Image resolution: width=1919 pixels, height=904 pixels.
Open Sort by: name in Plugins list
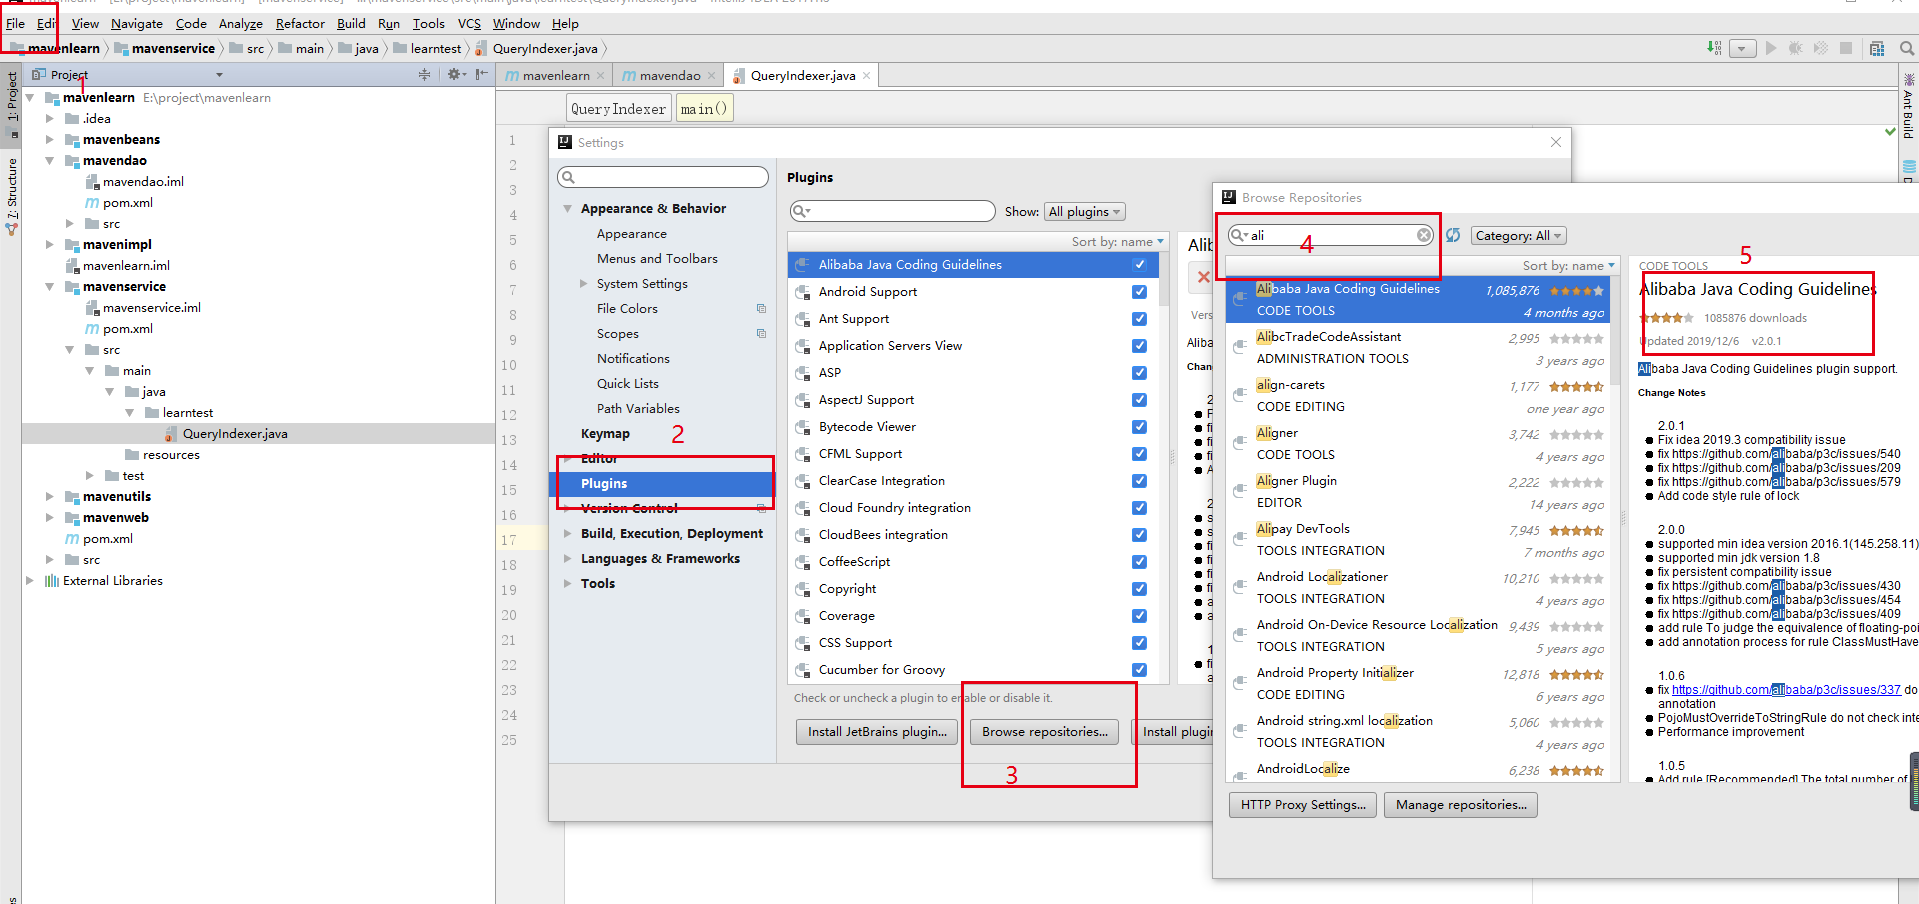[x=1118, y=241]
